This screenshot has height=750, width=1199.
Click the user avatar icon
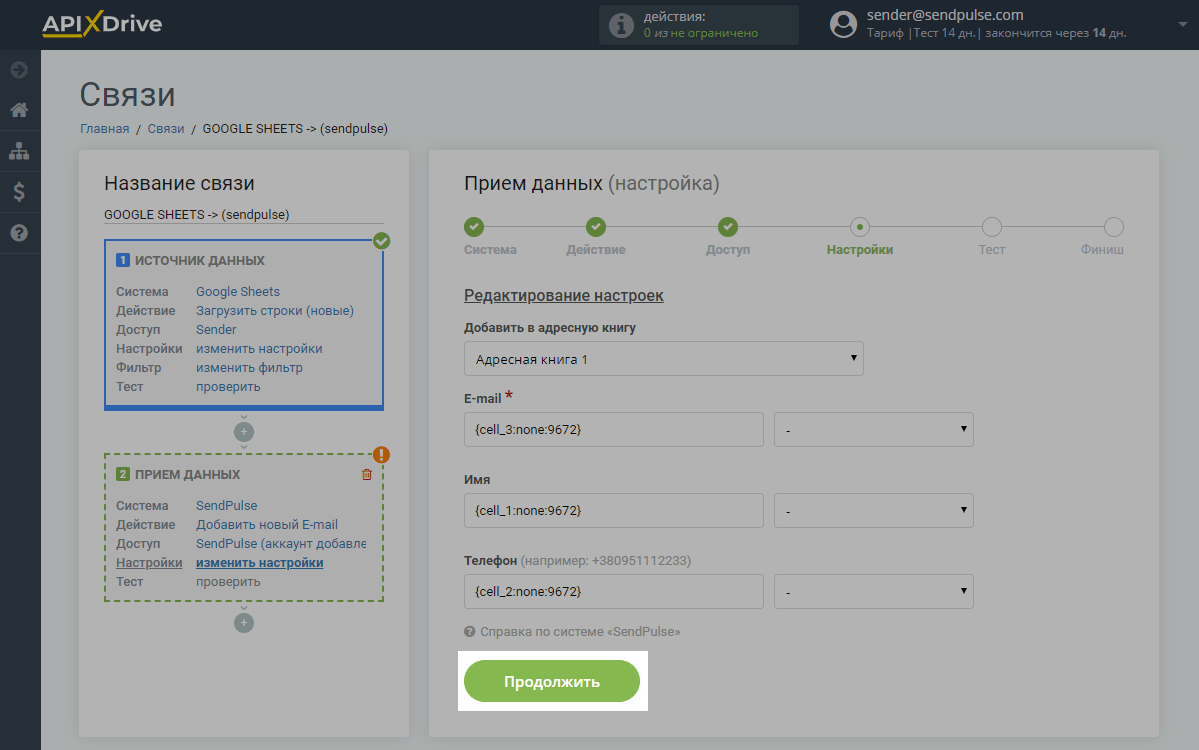pyautogui.click(x=843, y=24)
